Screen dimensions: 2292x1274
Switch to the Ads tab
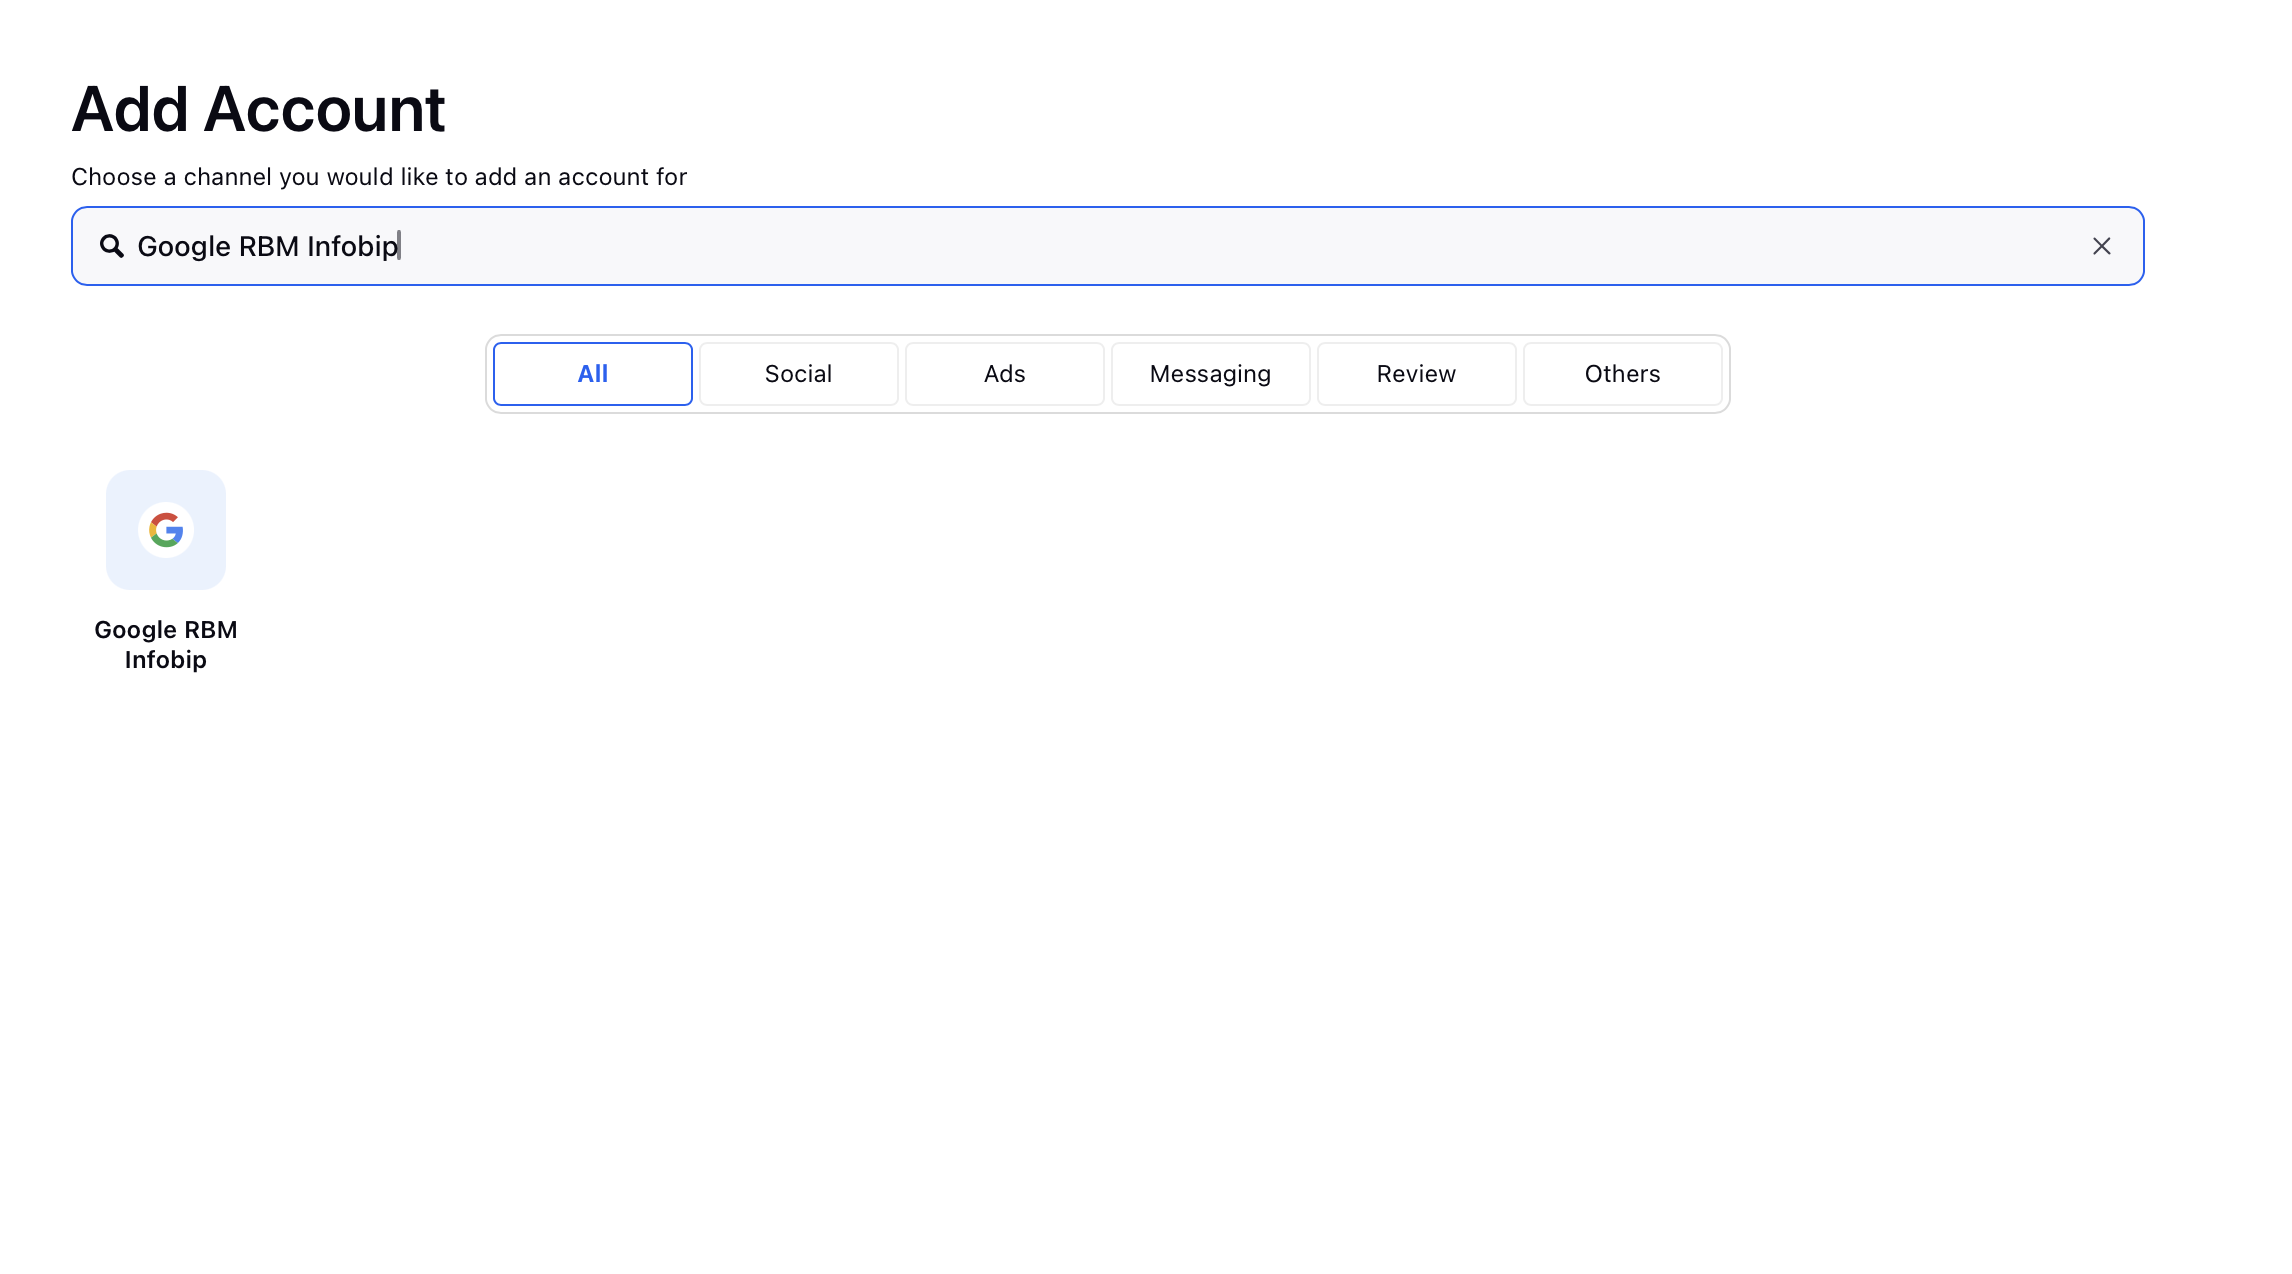point(1005,374)
